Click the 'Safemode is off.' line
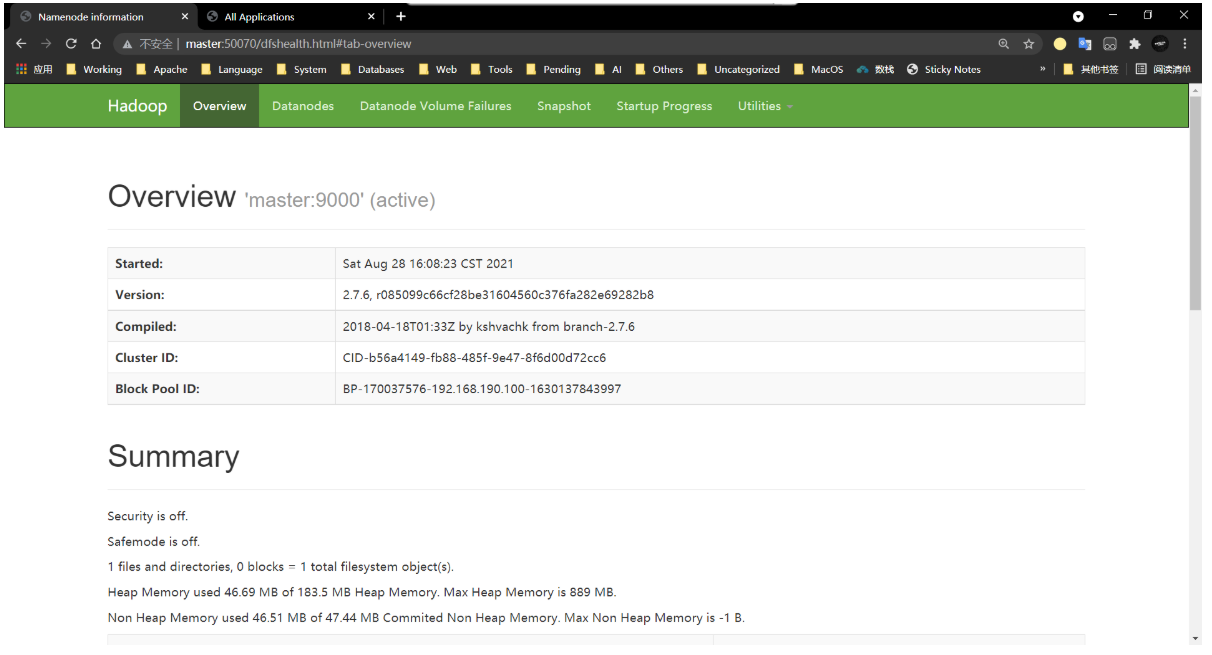This screenshot has width=1212, height=655. coord(154,541)
